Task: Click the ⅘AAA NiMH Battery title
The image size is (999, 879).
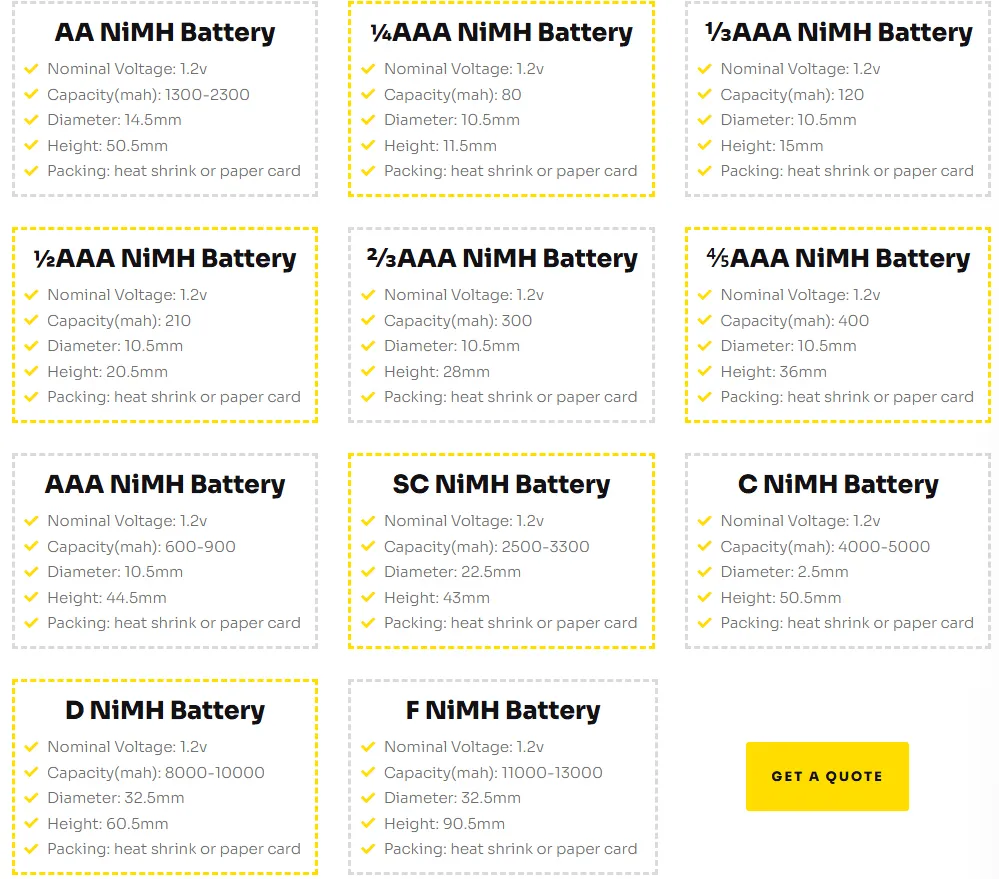Action: click(837, 259)
